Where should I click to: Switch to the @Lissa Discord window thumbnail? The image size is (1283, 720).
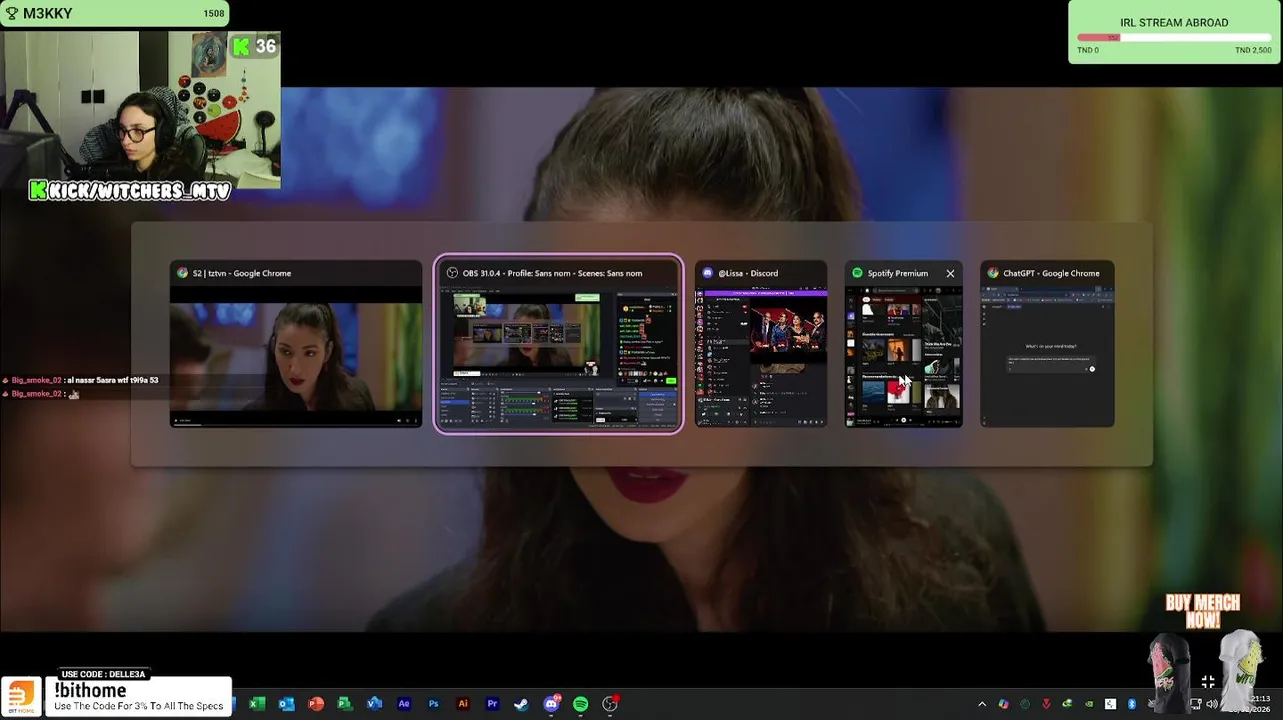[761, 344]
